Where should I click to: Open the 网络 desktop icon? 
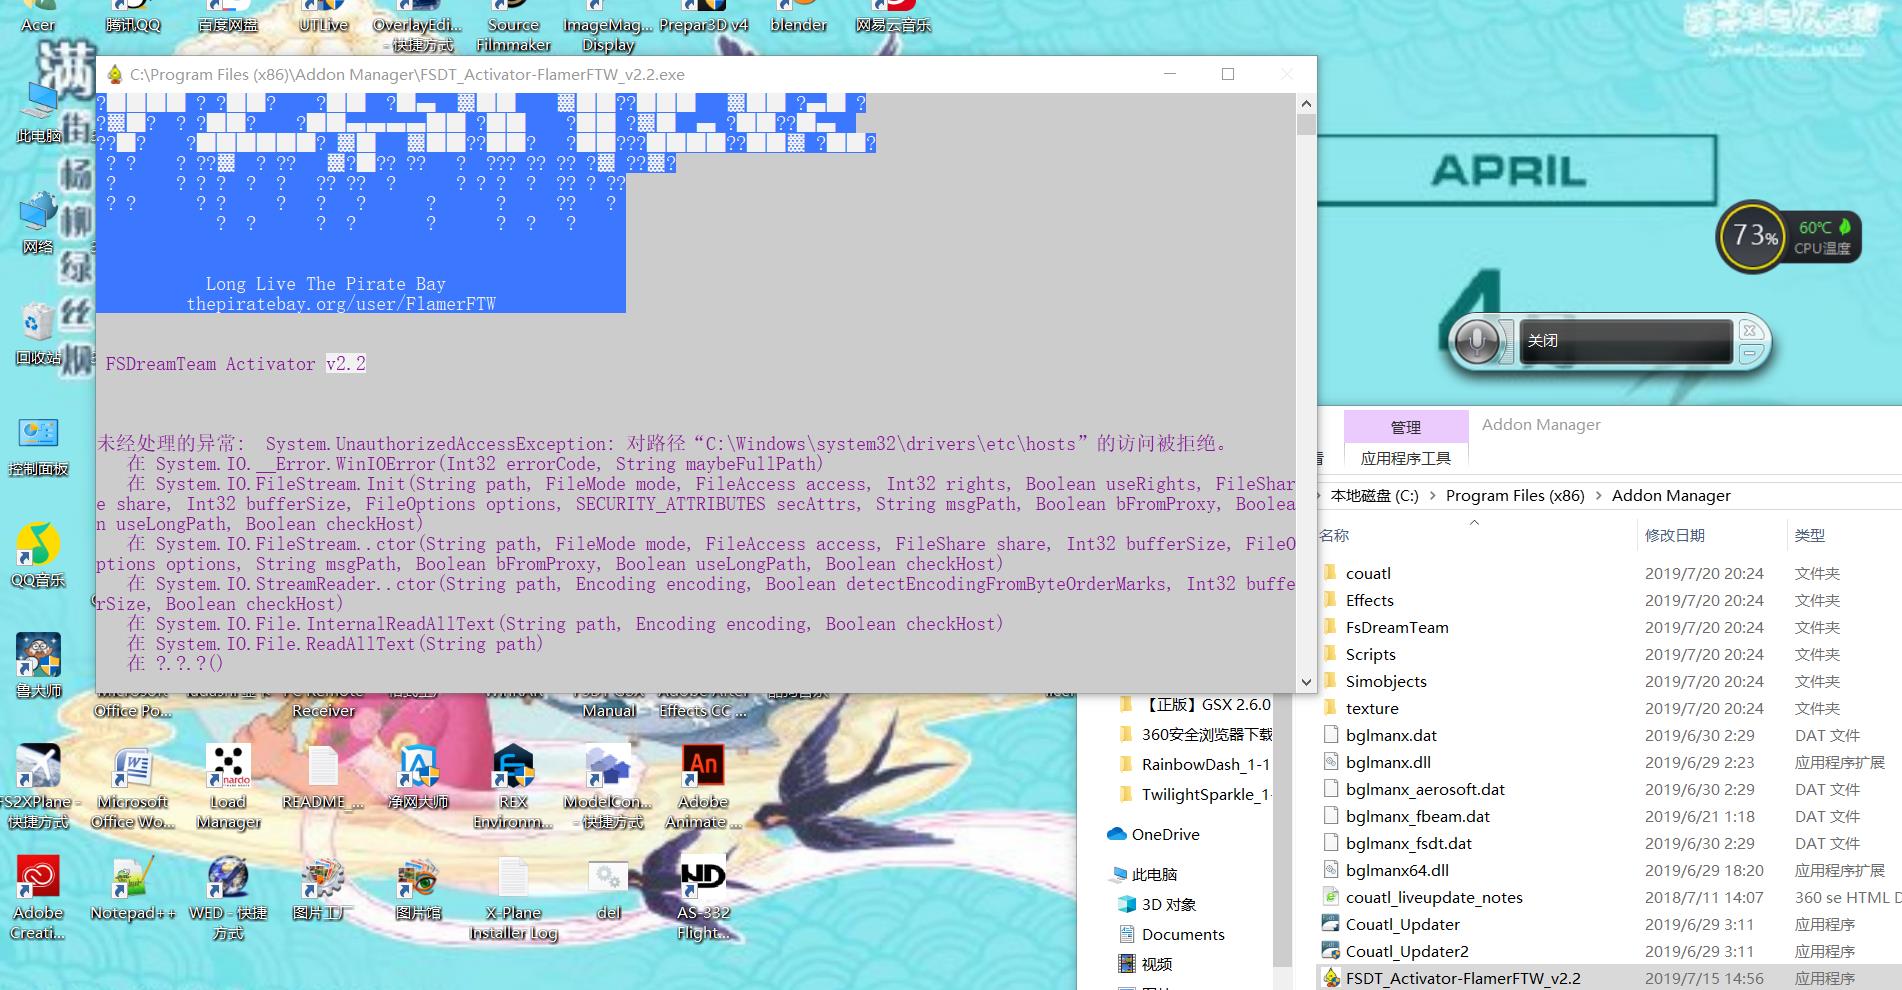[38, 222]
